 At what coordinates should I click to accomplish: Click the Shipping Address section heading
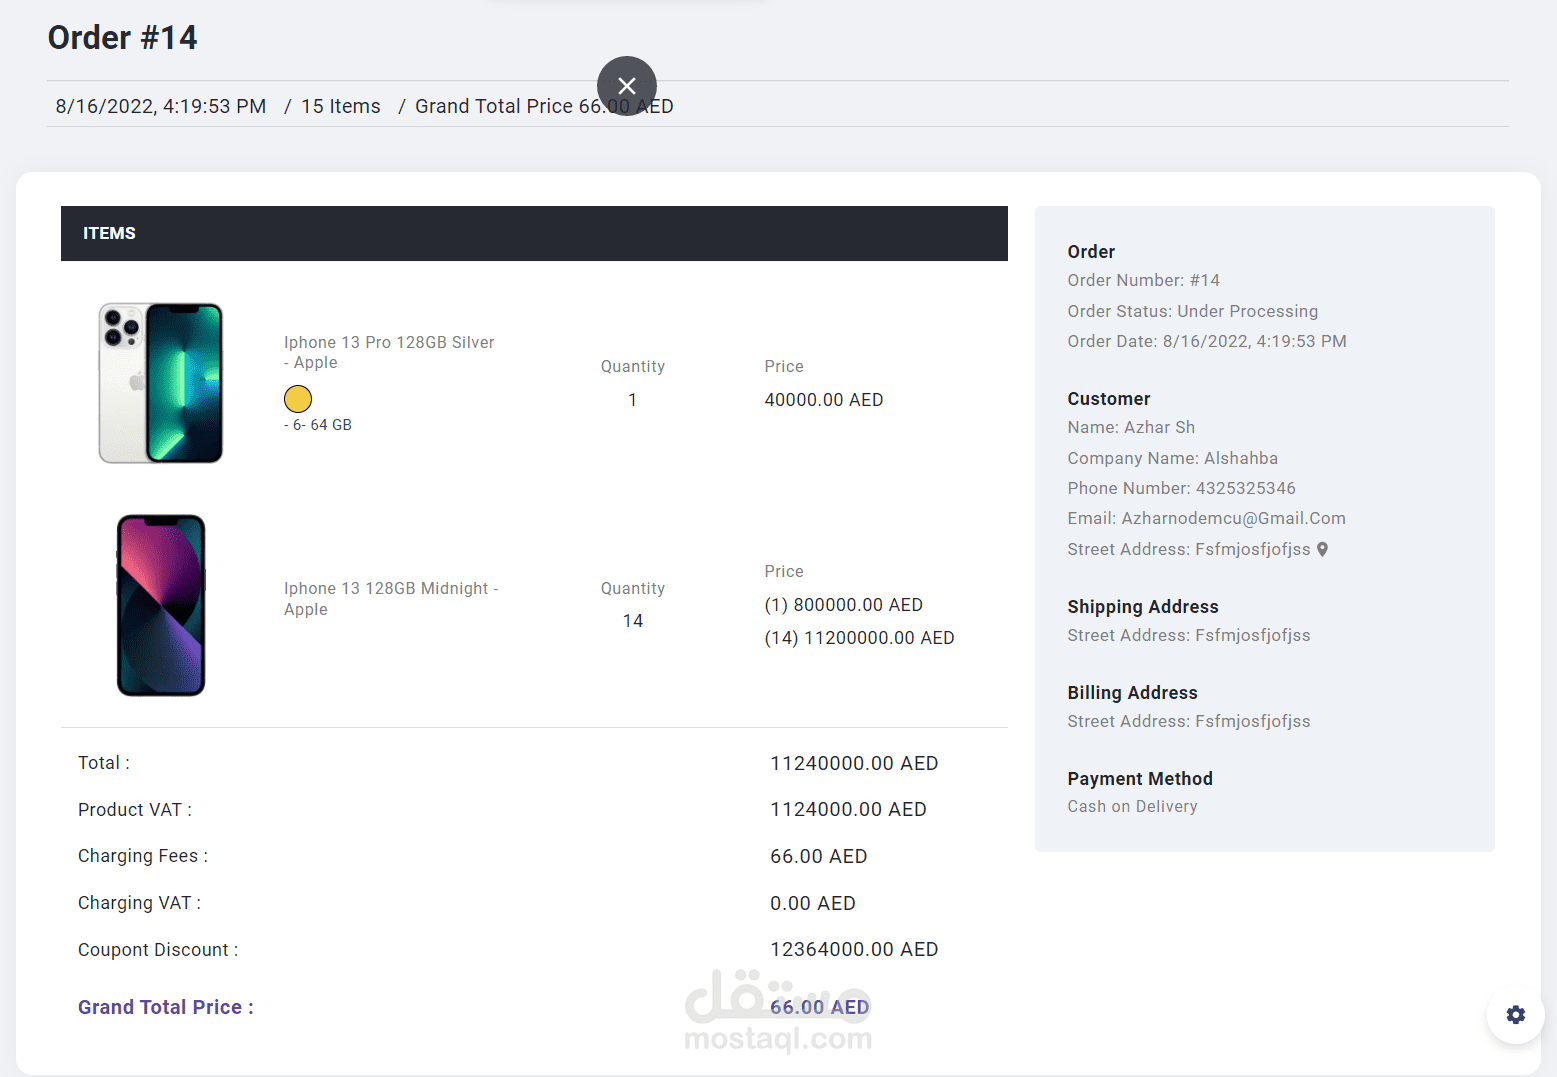[x=1142, y=606]
